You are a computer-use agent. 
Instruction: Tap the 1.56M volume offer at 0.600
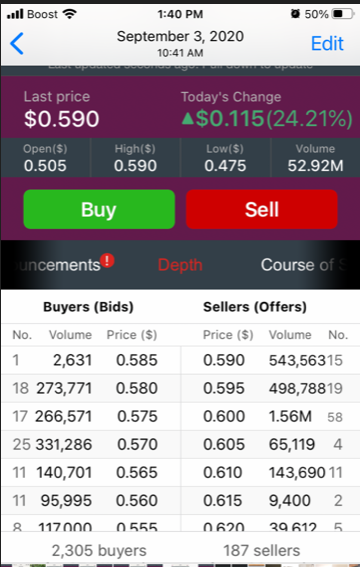pos(290,416)
